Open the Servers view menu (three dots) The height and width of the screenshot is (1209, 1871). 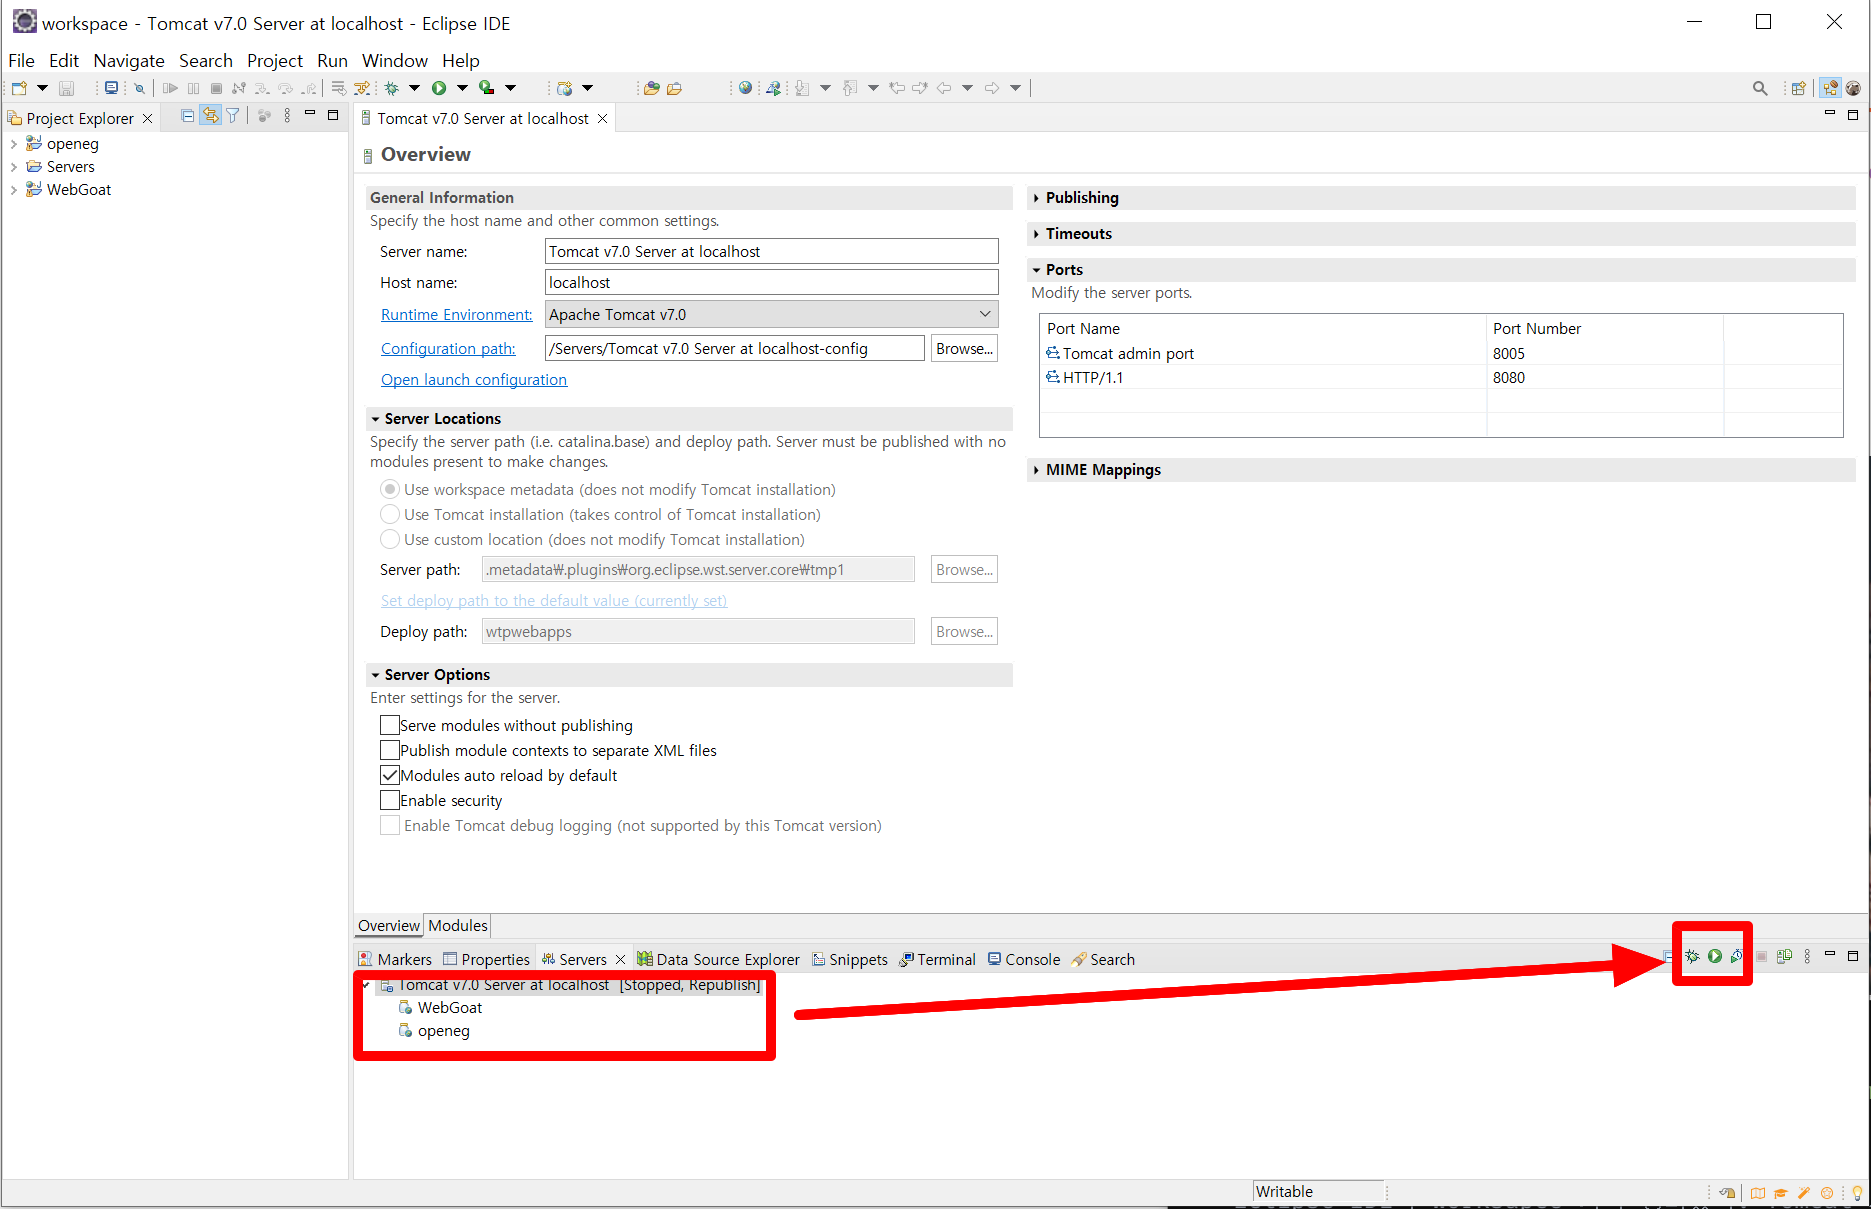click(x=1807, y=957)
